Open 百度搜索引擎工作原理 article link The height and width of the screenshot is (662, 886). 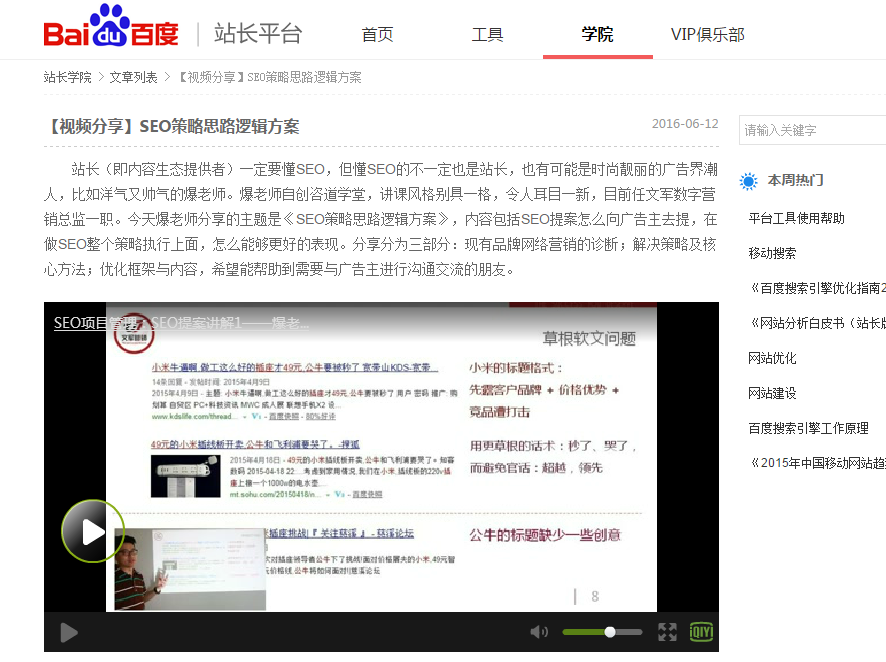click(808, 428)
